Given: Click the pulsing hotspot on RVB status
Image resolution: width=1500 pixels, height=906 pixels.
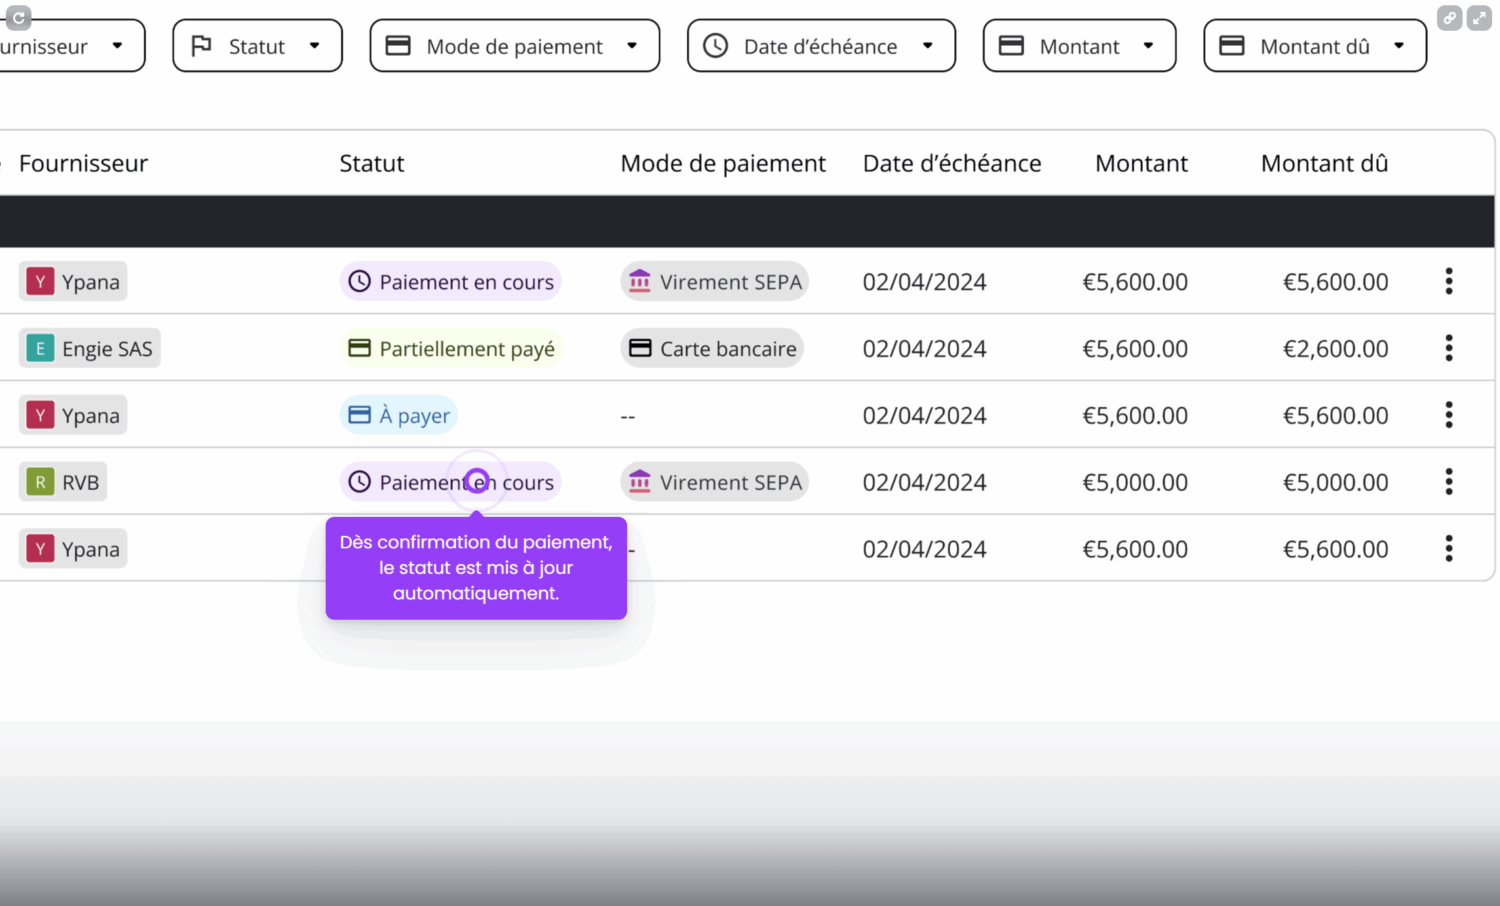Looking at the screenshot, I should coord(477,481).
